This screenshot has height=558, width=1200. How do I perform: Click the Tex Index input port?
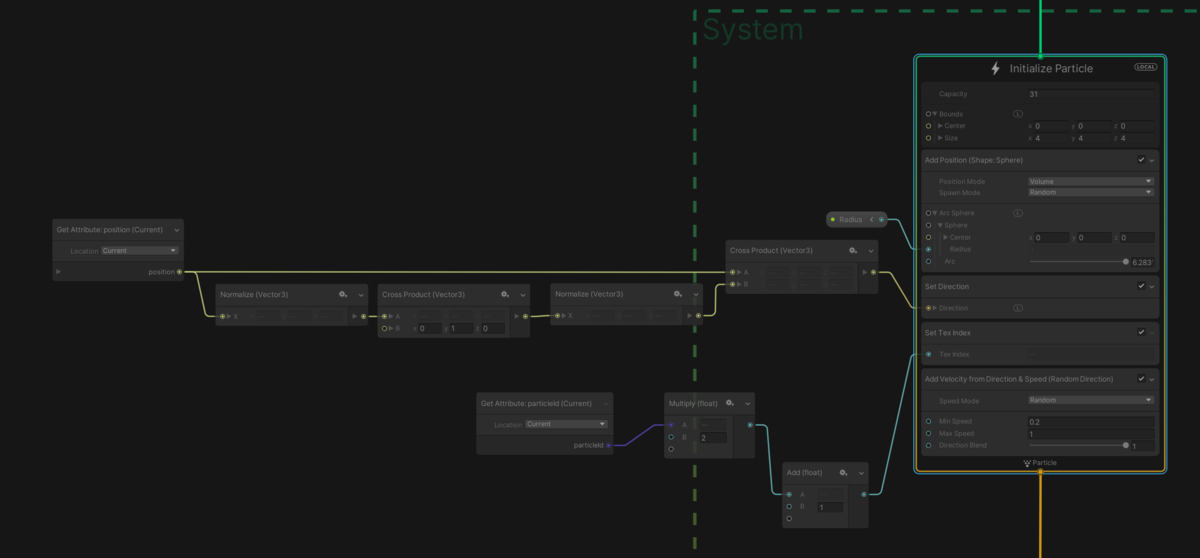(929, 354)
